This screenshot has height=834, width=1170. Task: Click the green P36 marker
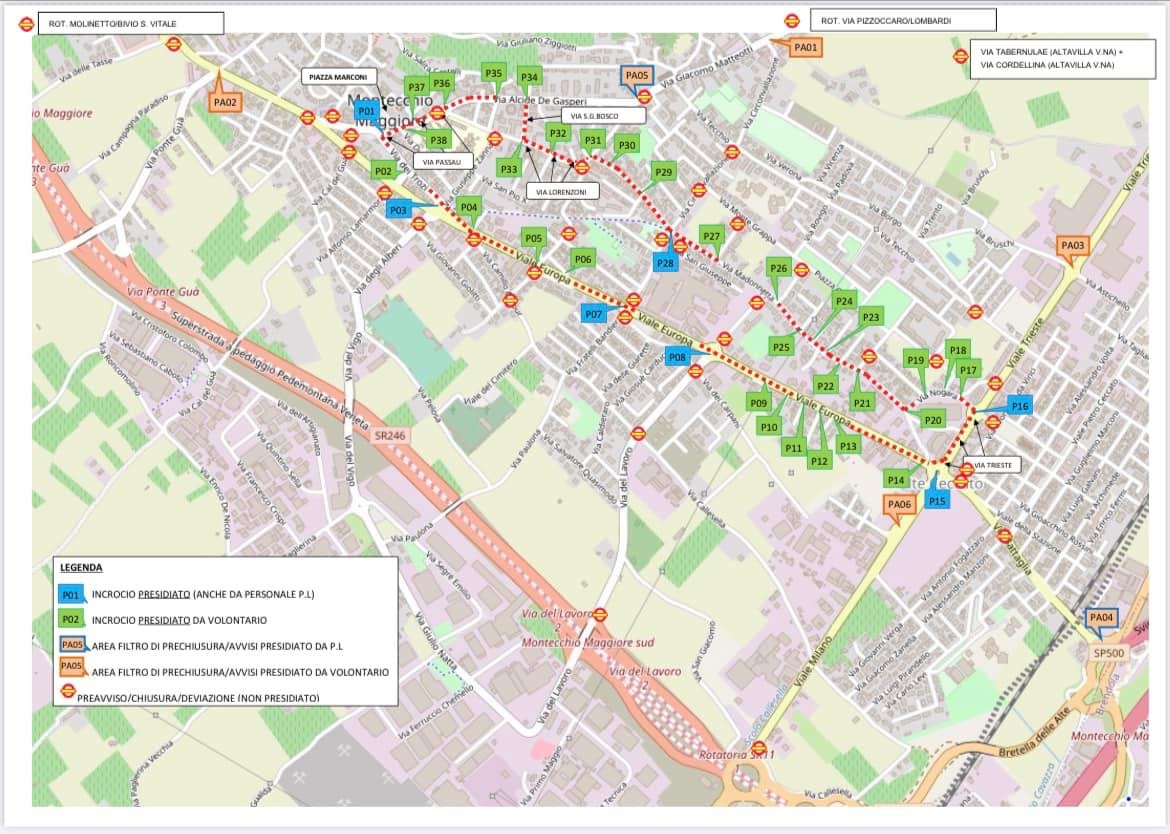[x=441, y=84]
